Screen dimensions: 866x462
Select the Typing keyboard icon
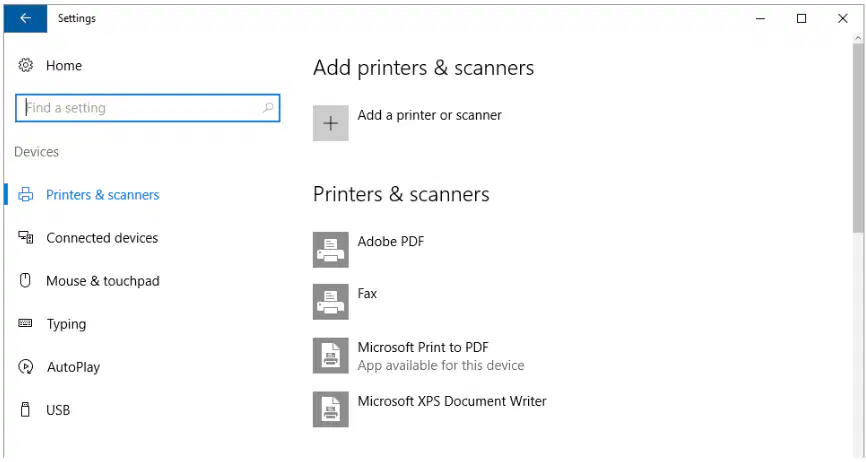tap(25, 323)
